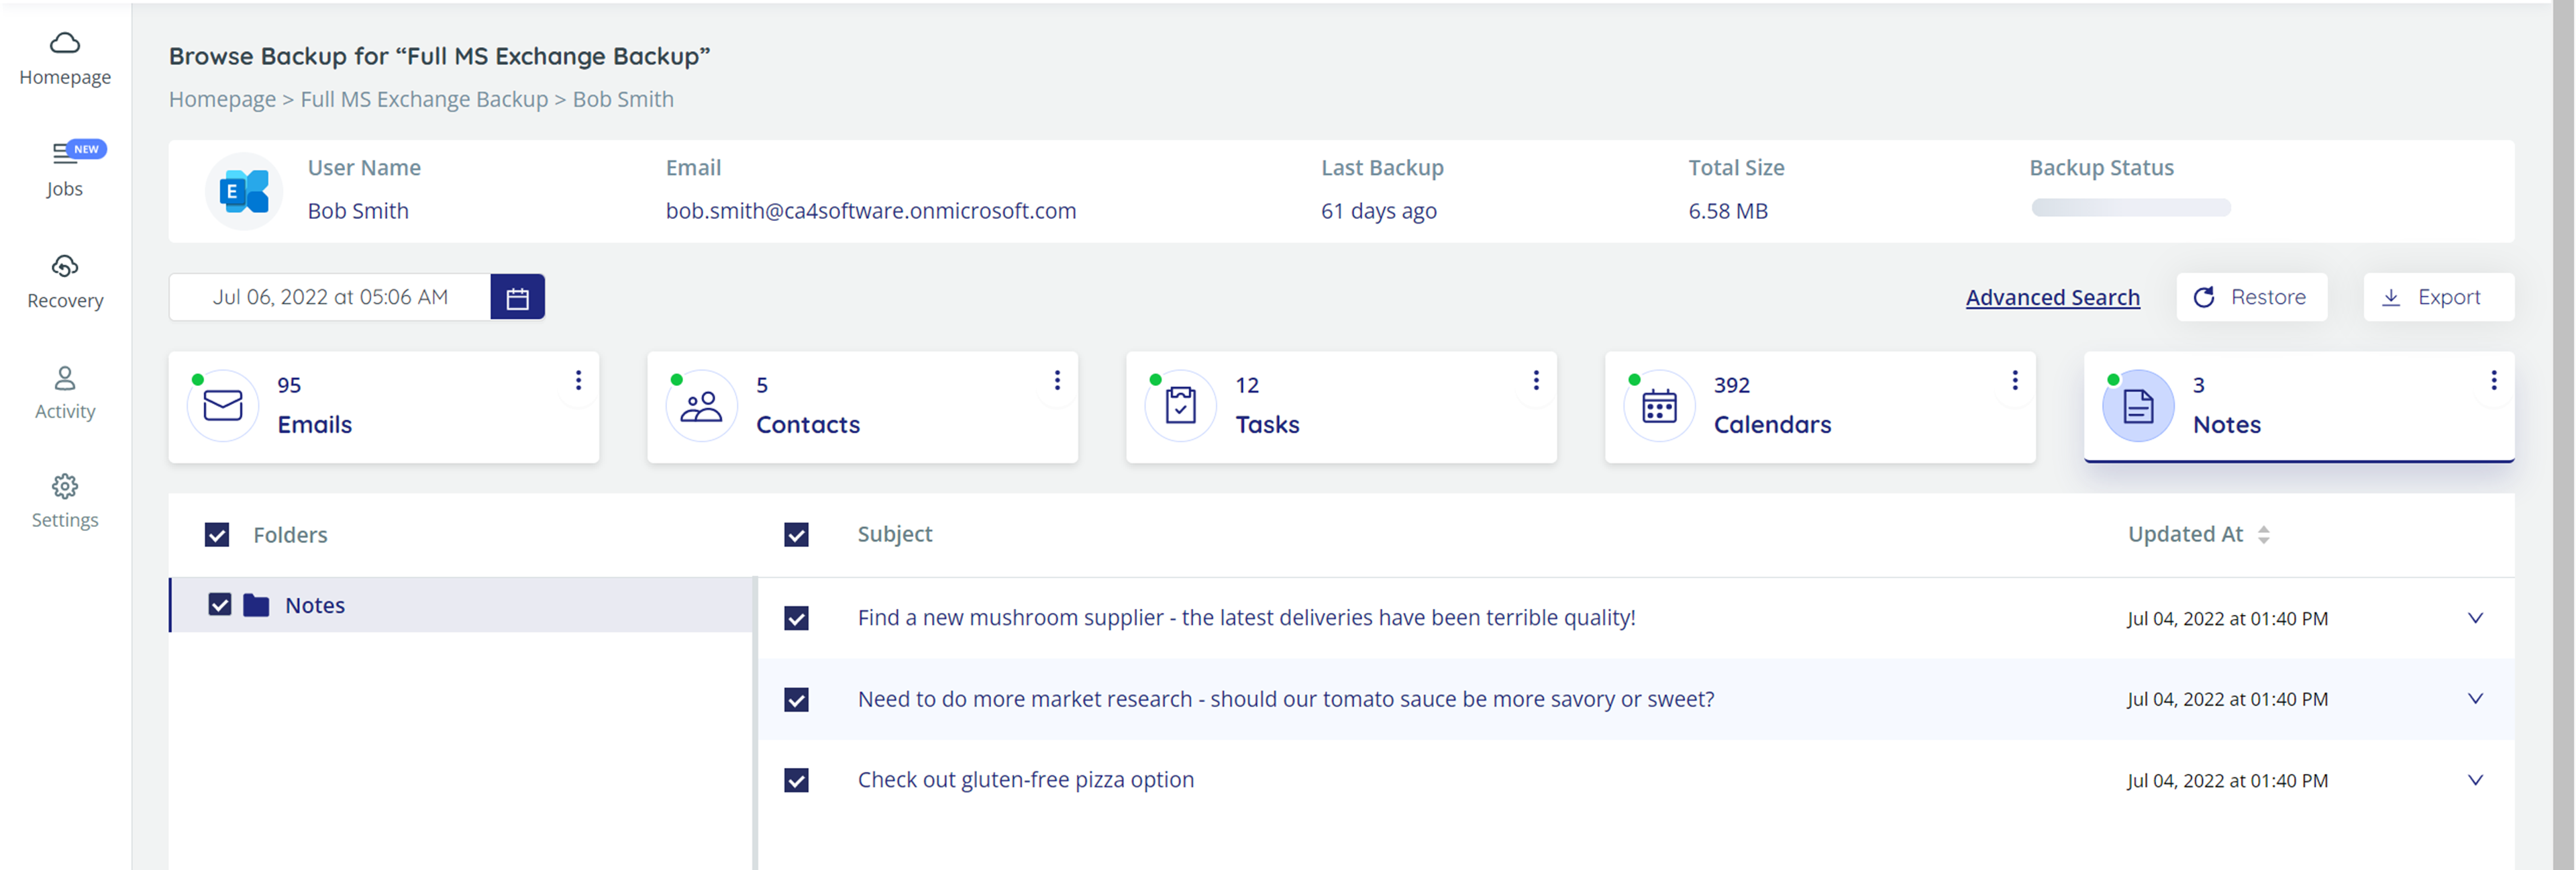Click the Subject column header
The image size is (2576, 870).
point(895,535)
